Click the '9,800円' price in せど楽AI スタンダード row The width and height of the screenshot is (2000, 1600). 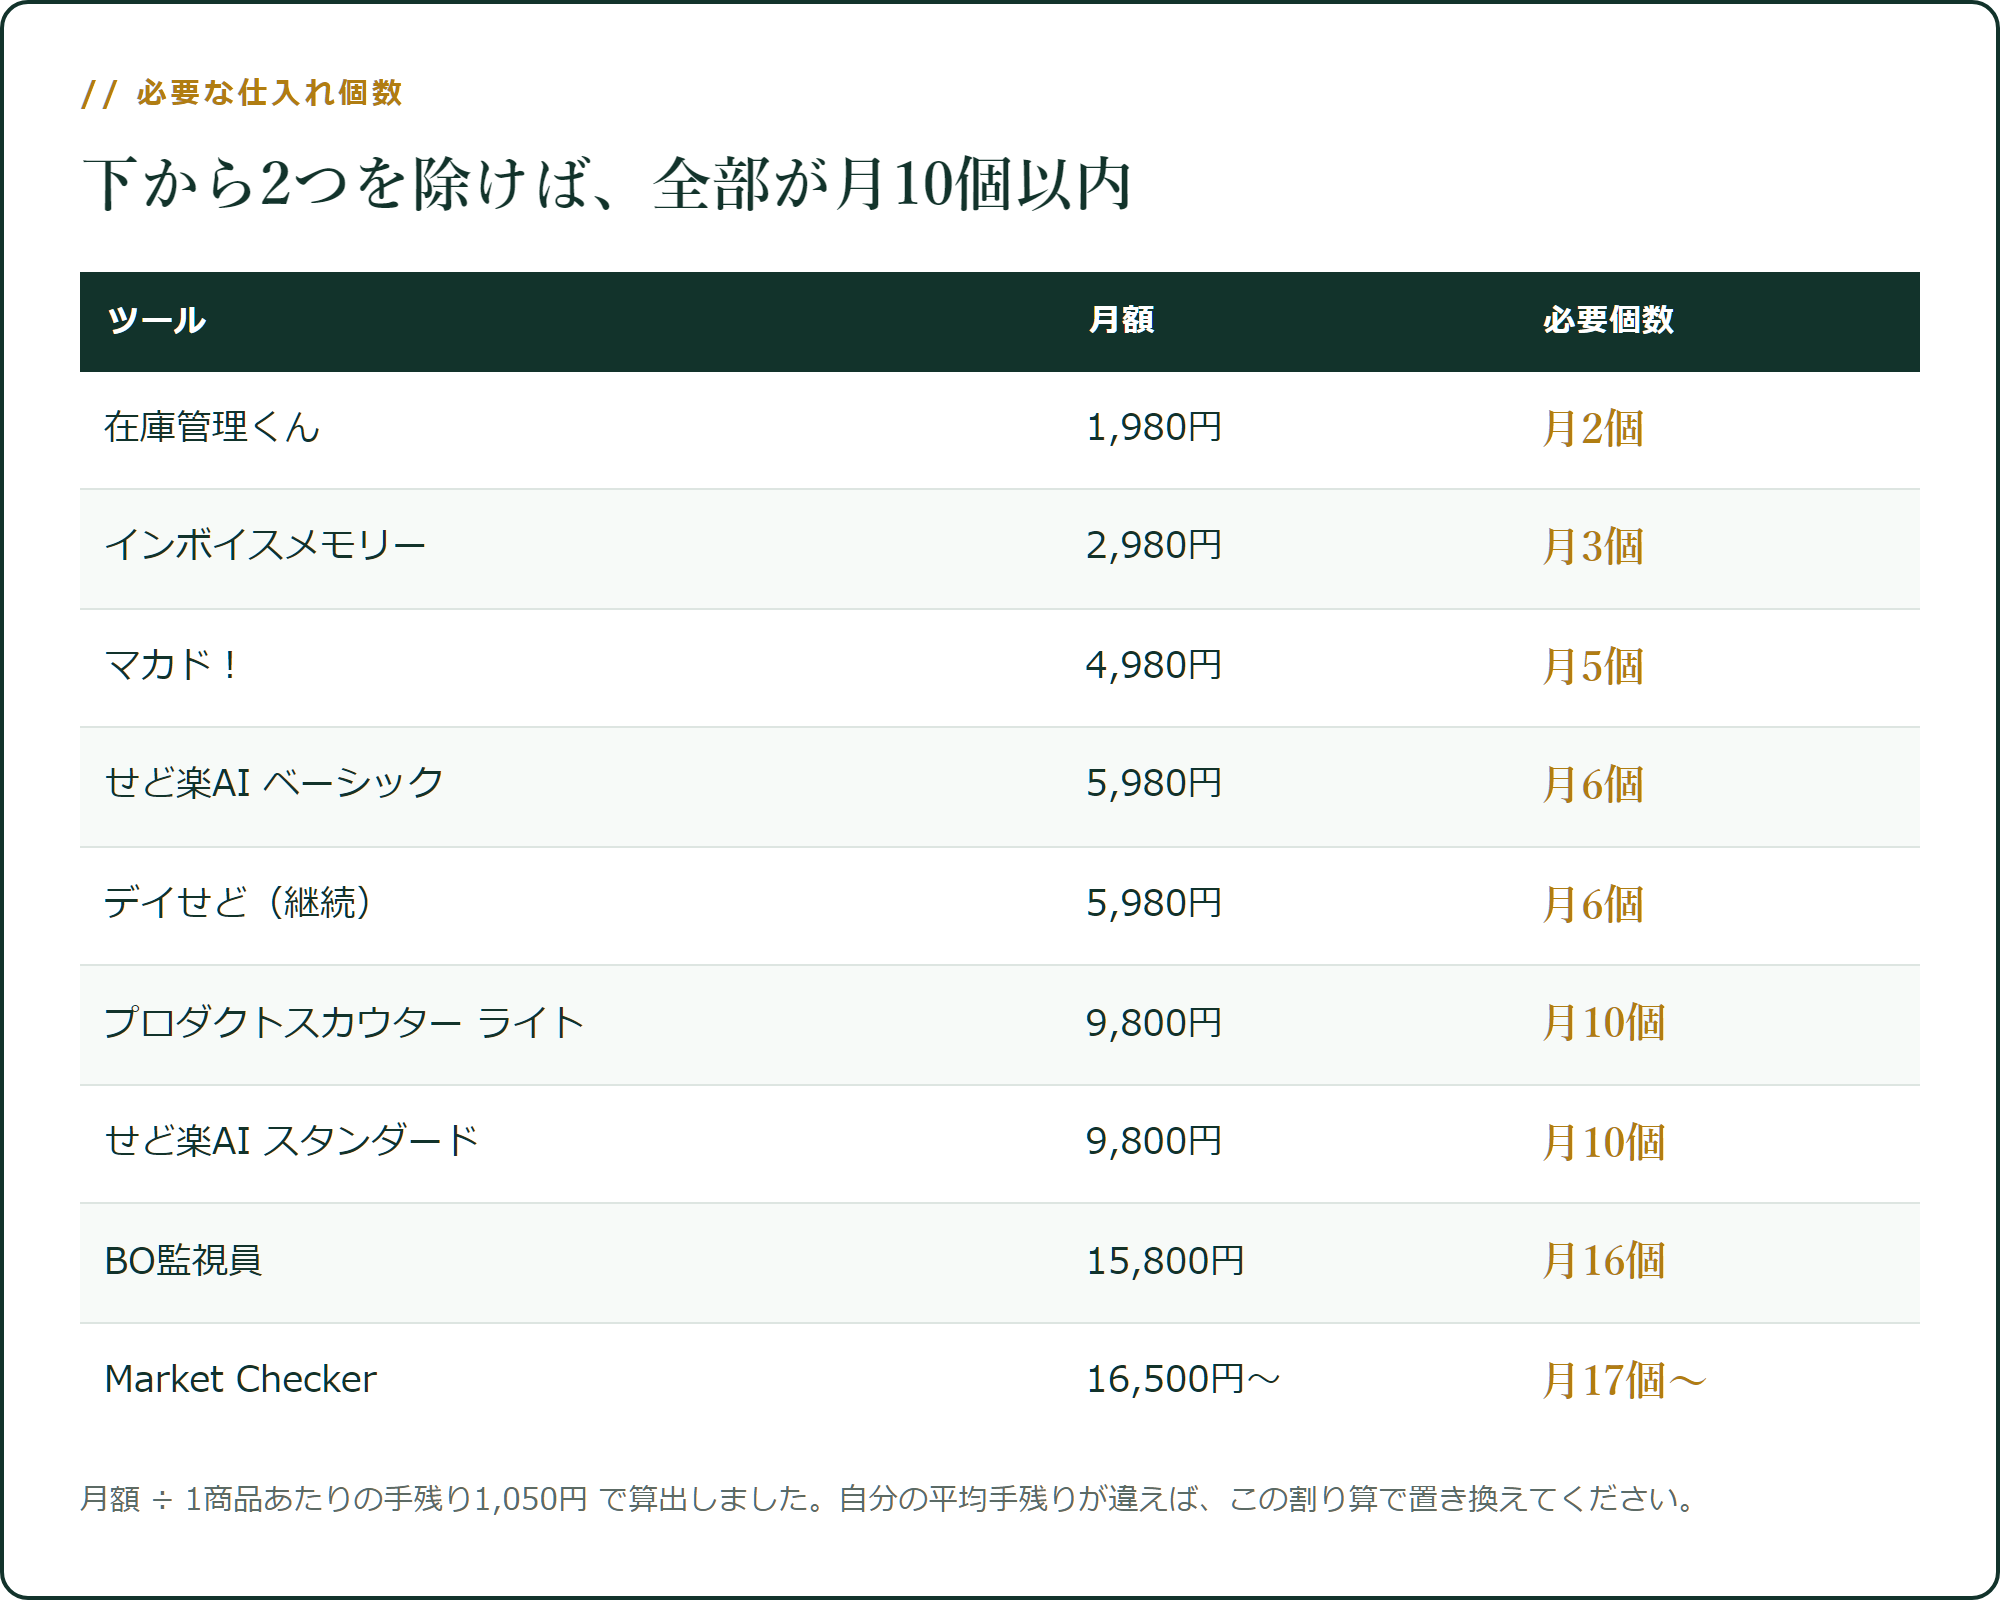[1154, 1141]
